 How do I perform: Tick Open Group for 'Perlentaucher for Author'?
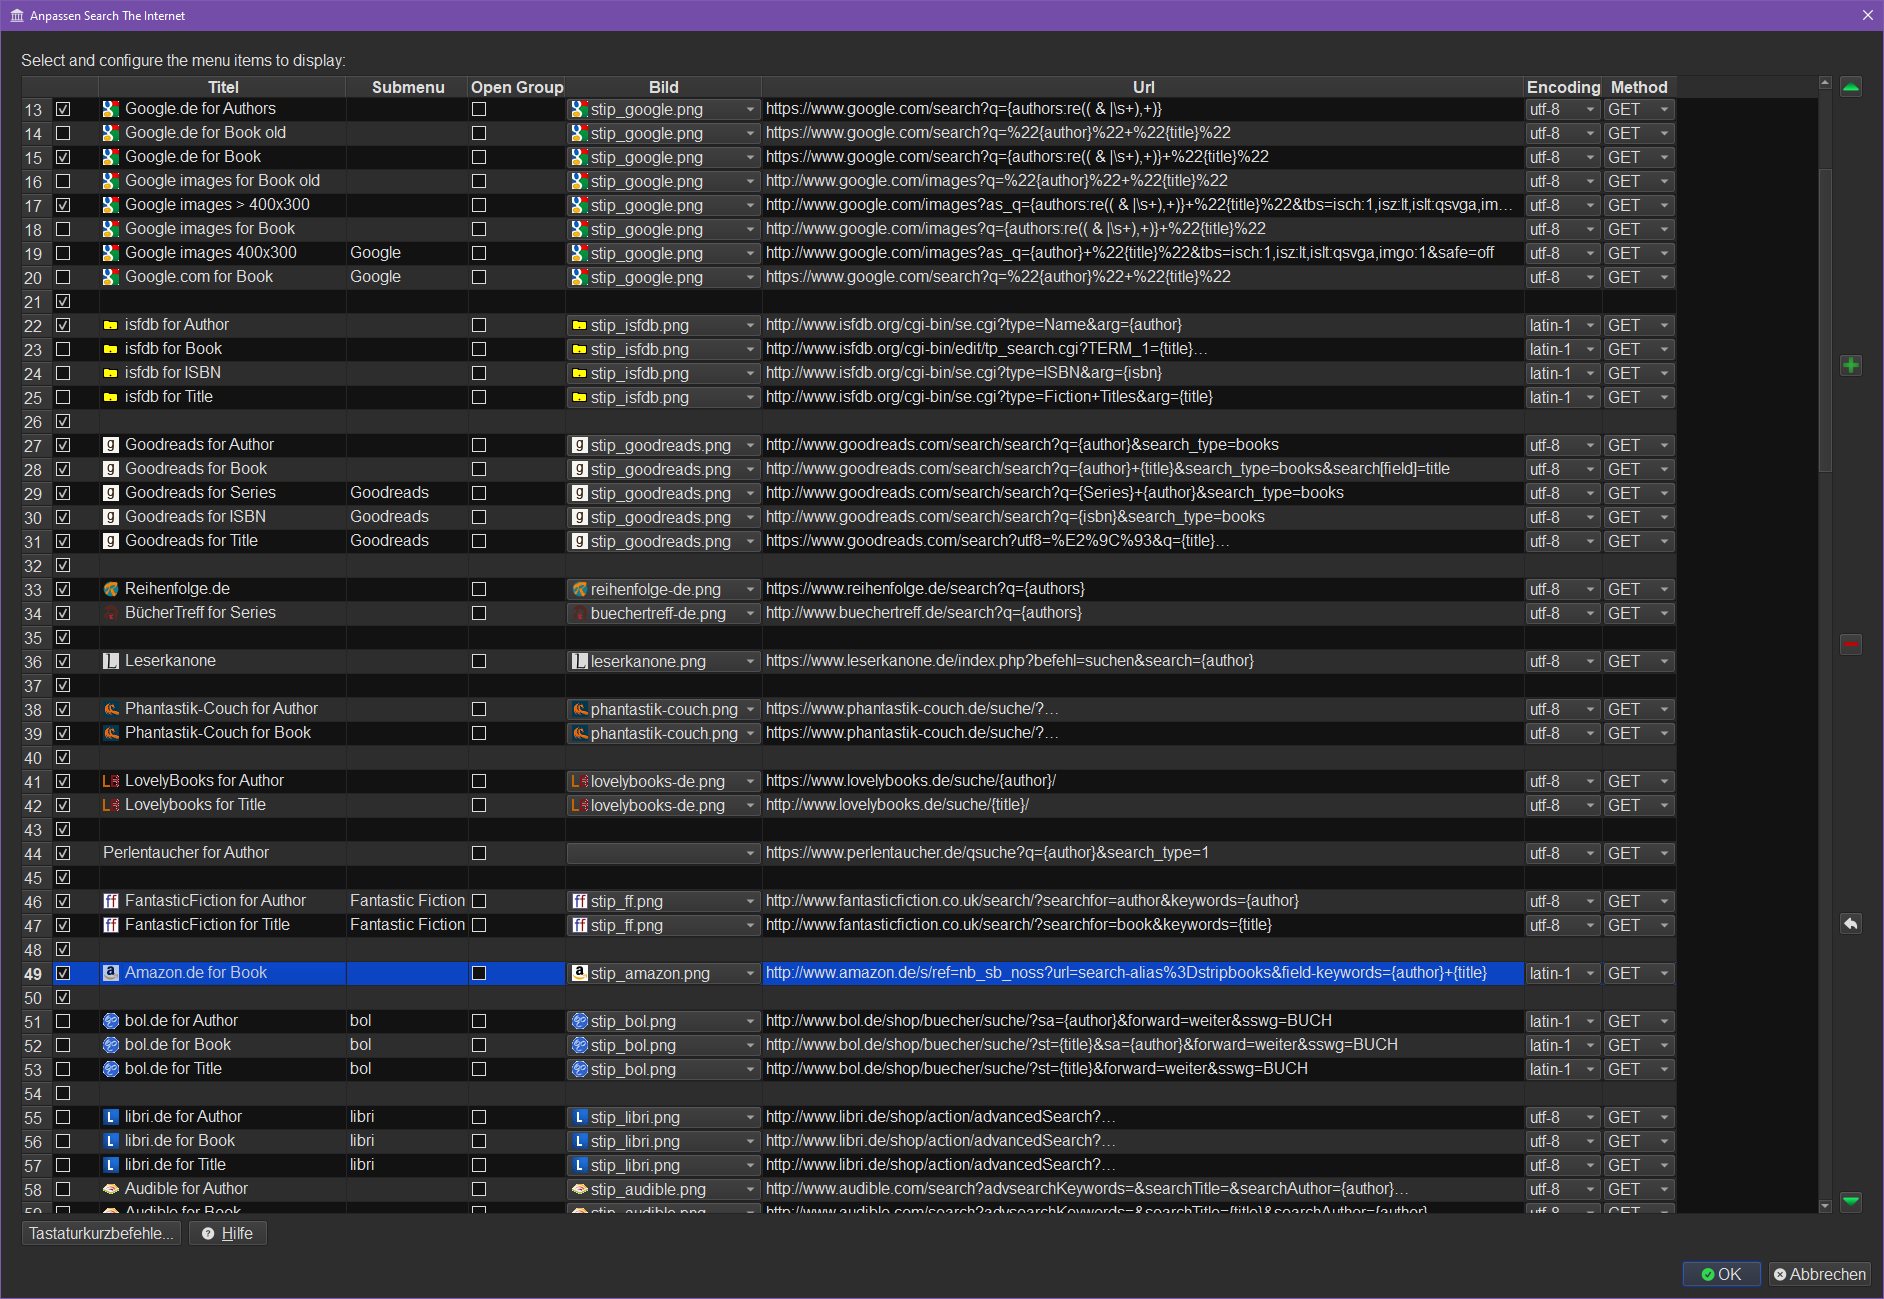click(x=479, y=853)
